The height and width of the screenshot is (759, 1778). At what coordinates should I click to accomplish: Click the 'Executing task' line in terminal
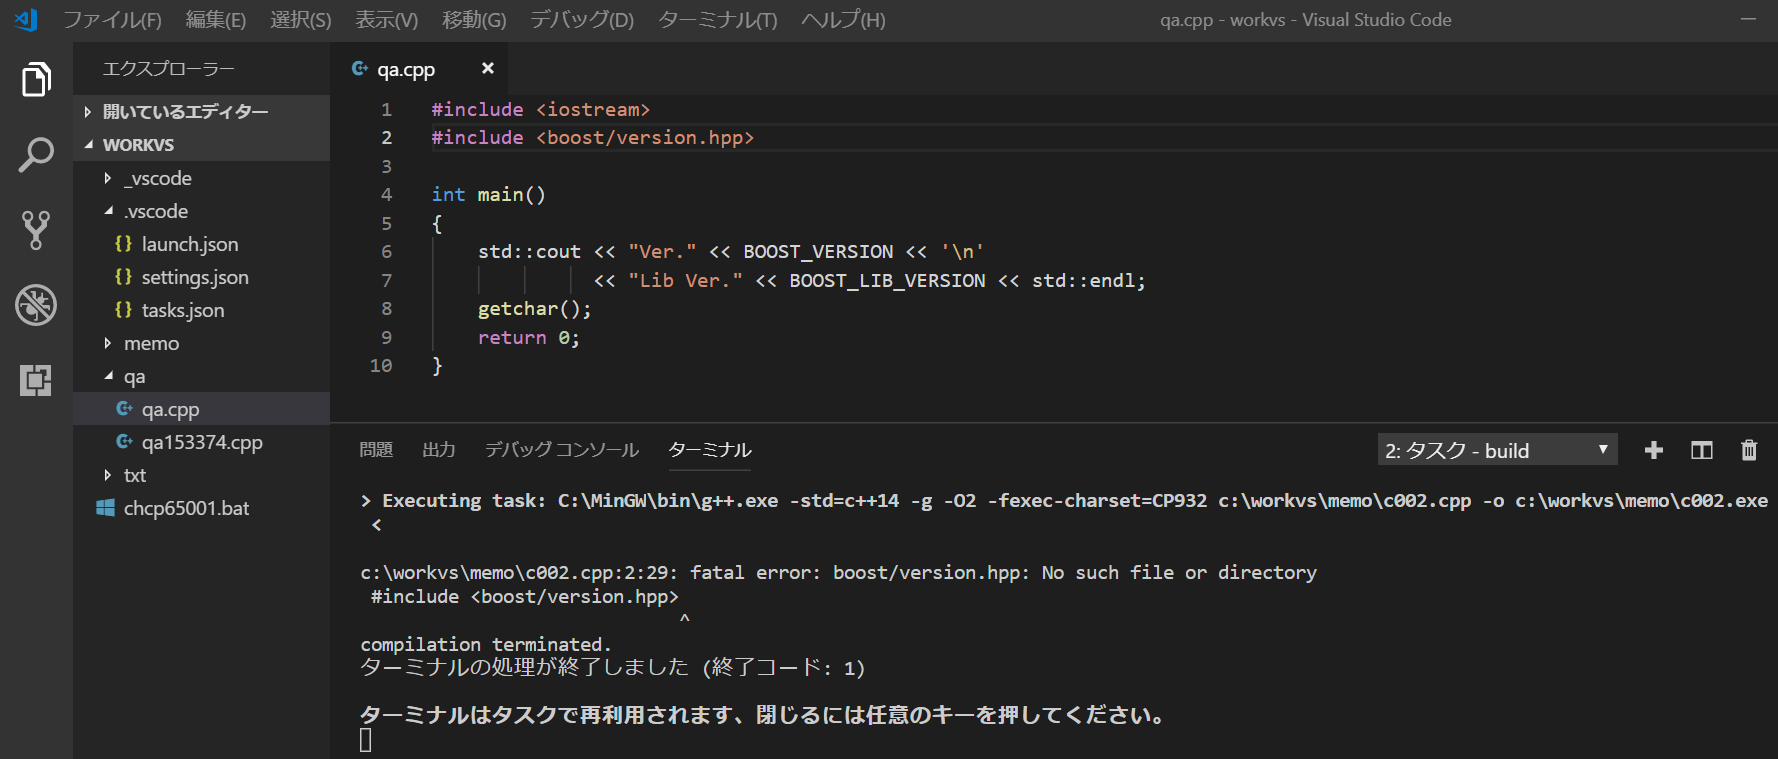click(1065, 501)
